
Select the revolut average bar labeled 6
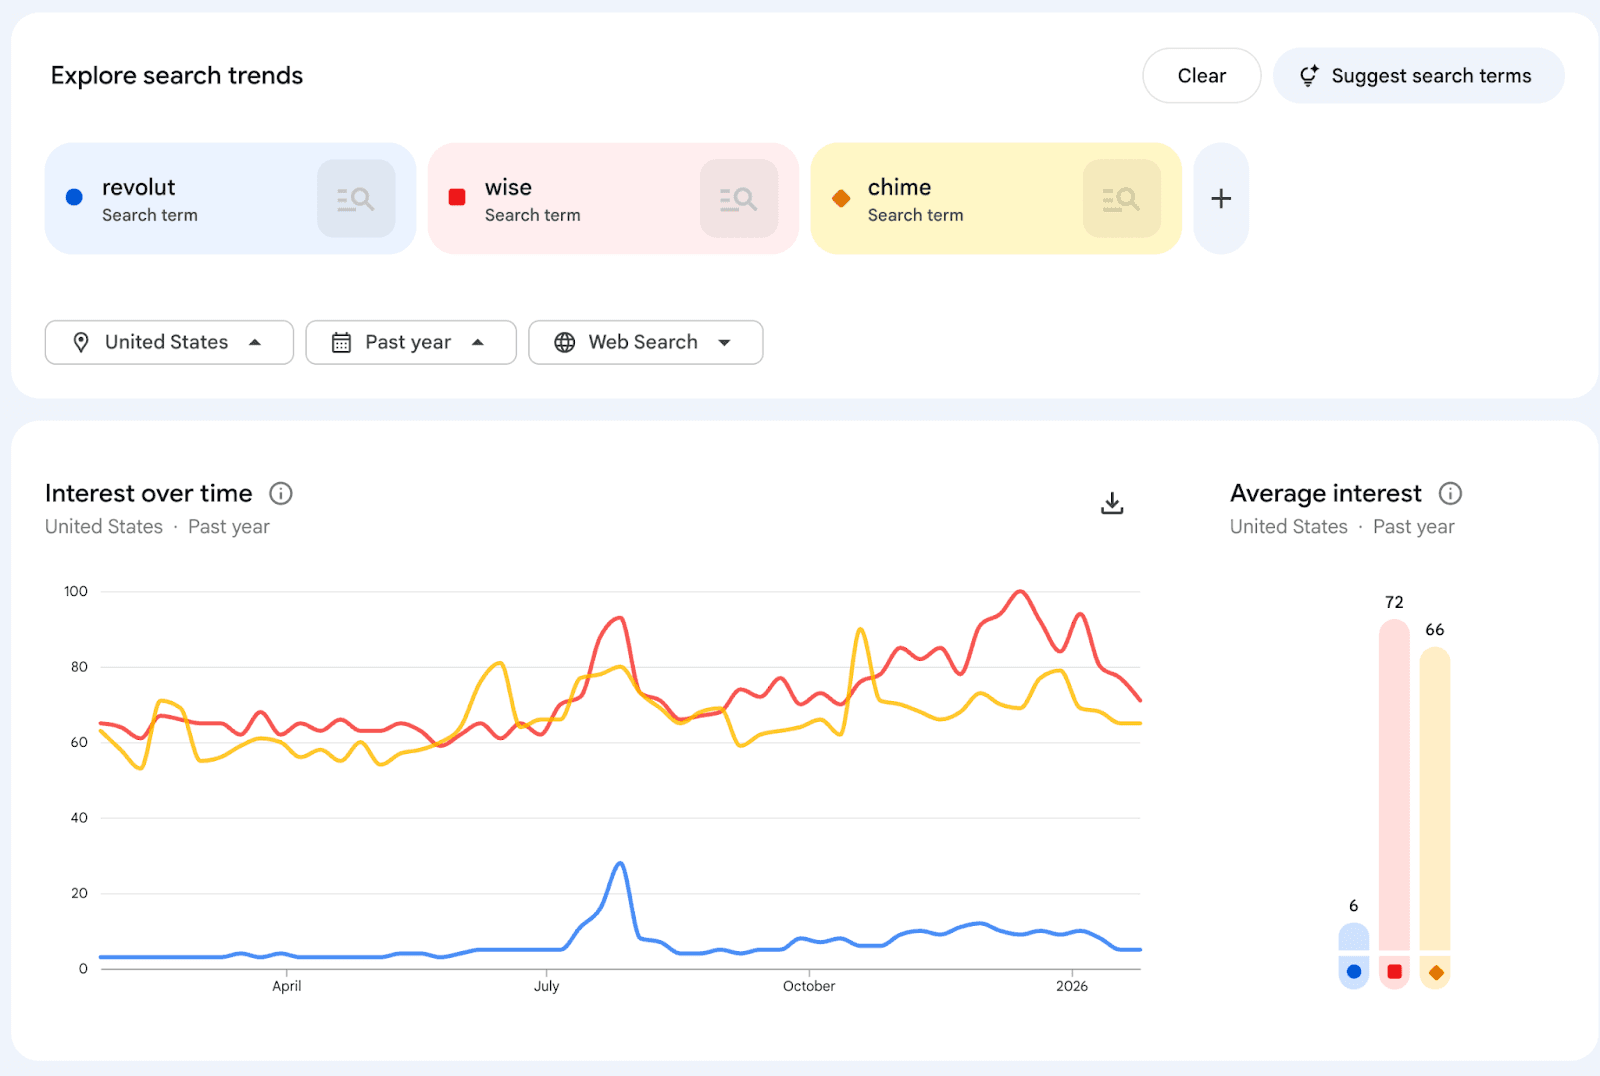(x=1354, y=937)
